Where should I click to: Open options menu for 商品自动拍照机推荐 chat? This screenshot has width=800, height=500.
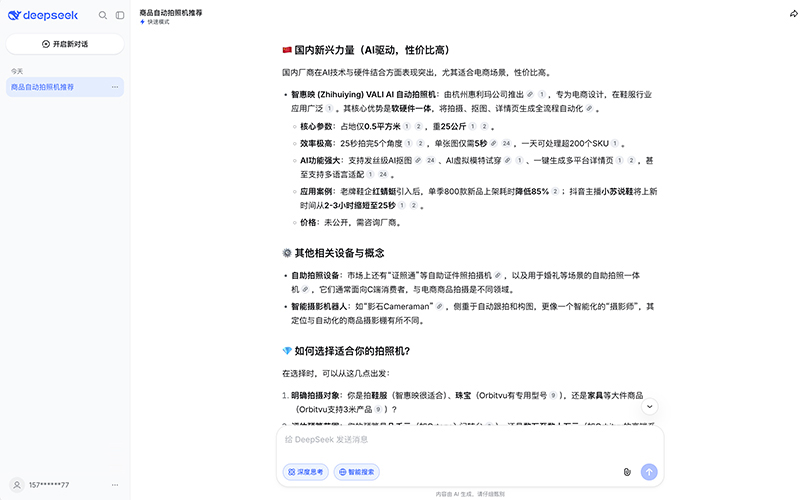115,87
